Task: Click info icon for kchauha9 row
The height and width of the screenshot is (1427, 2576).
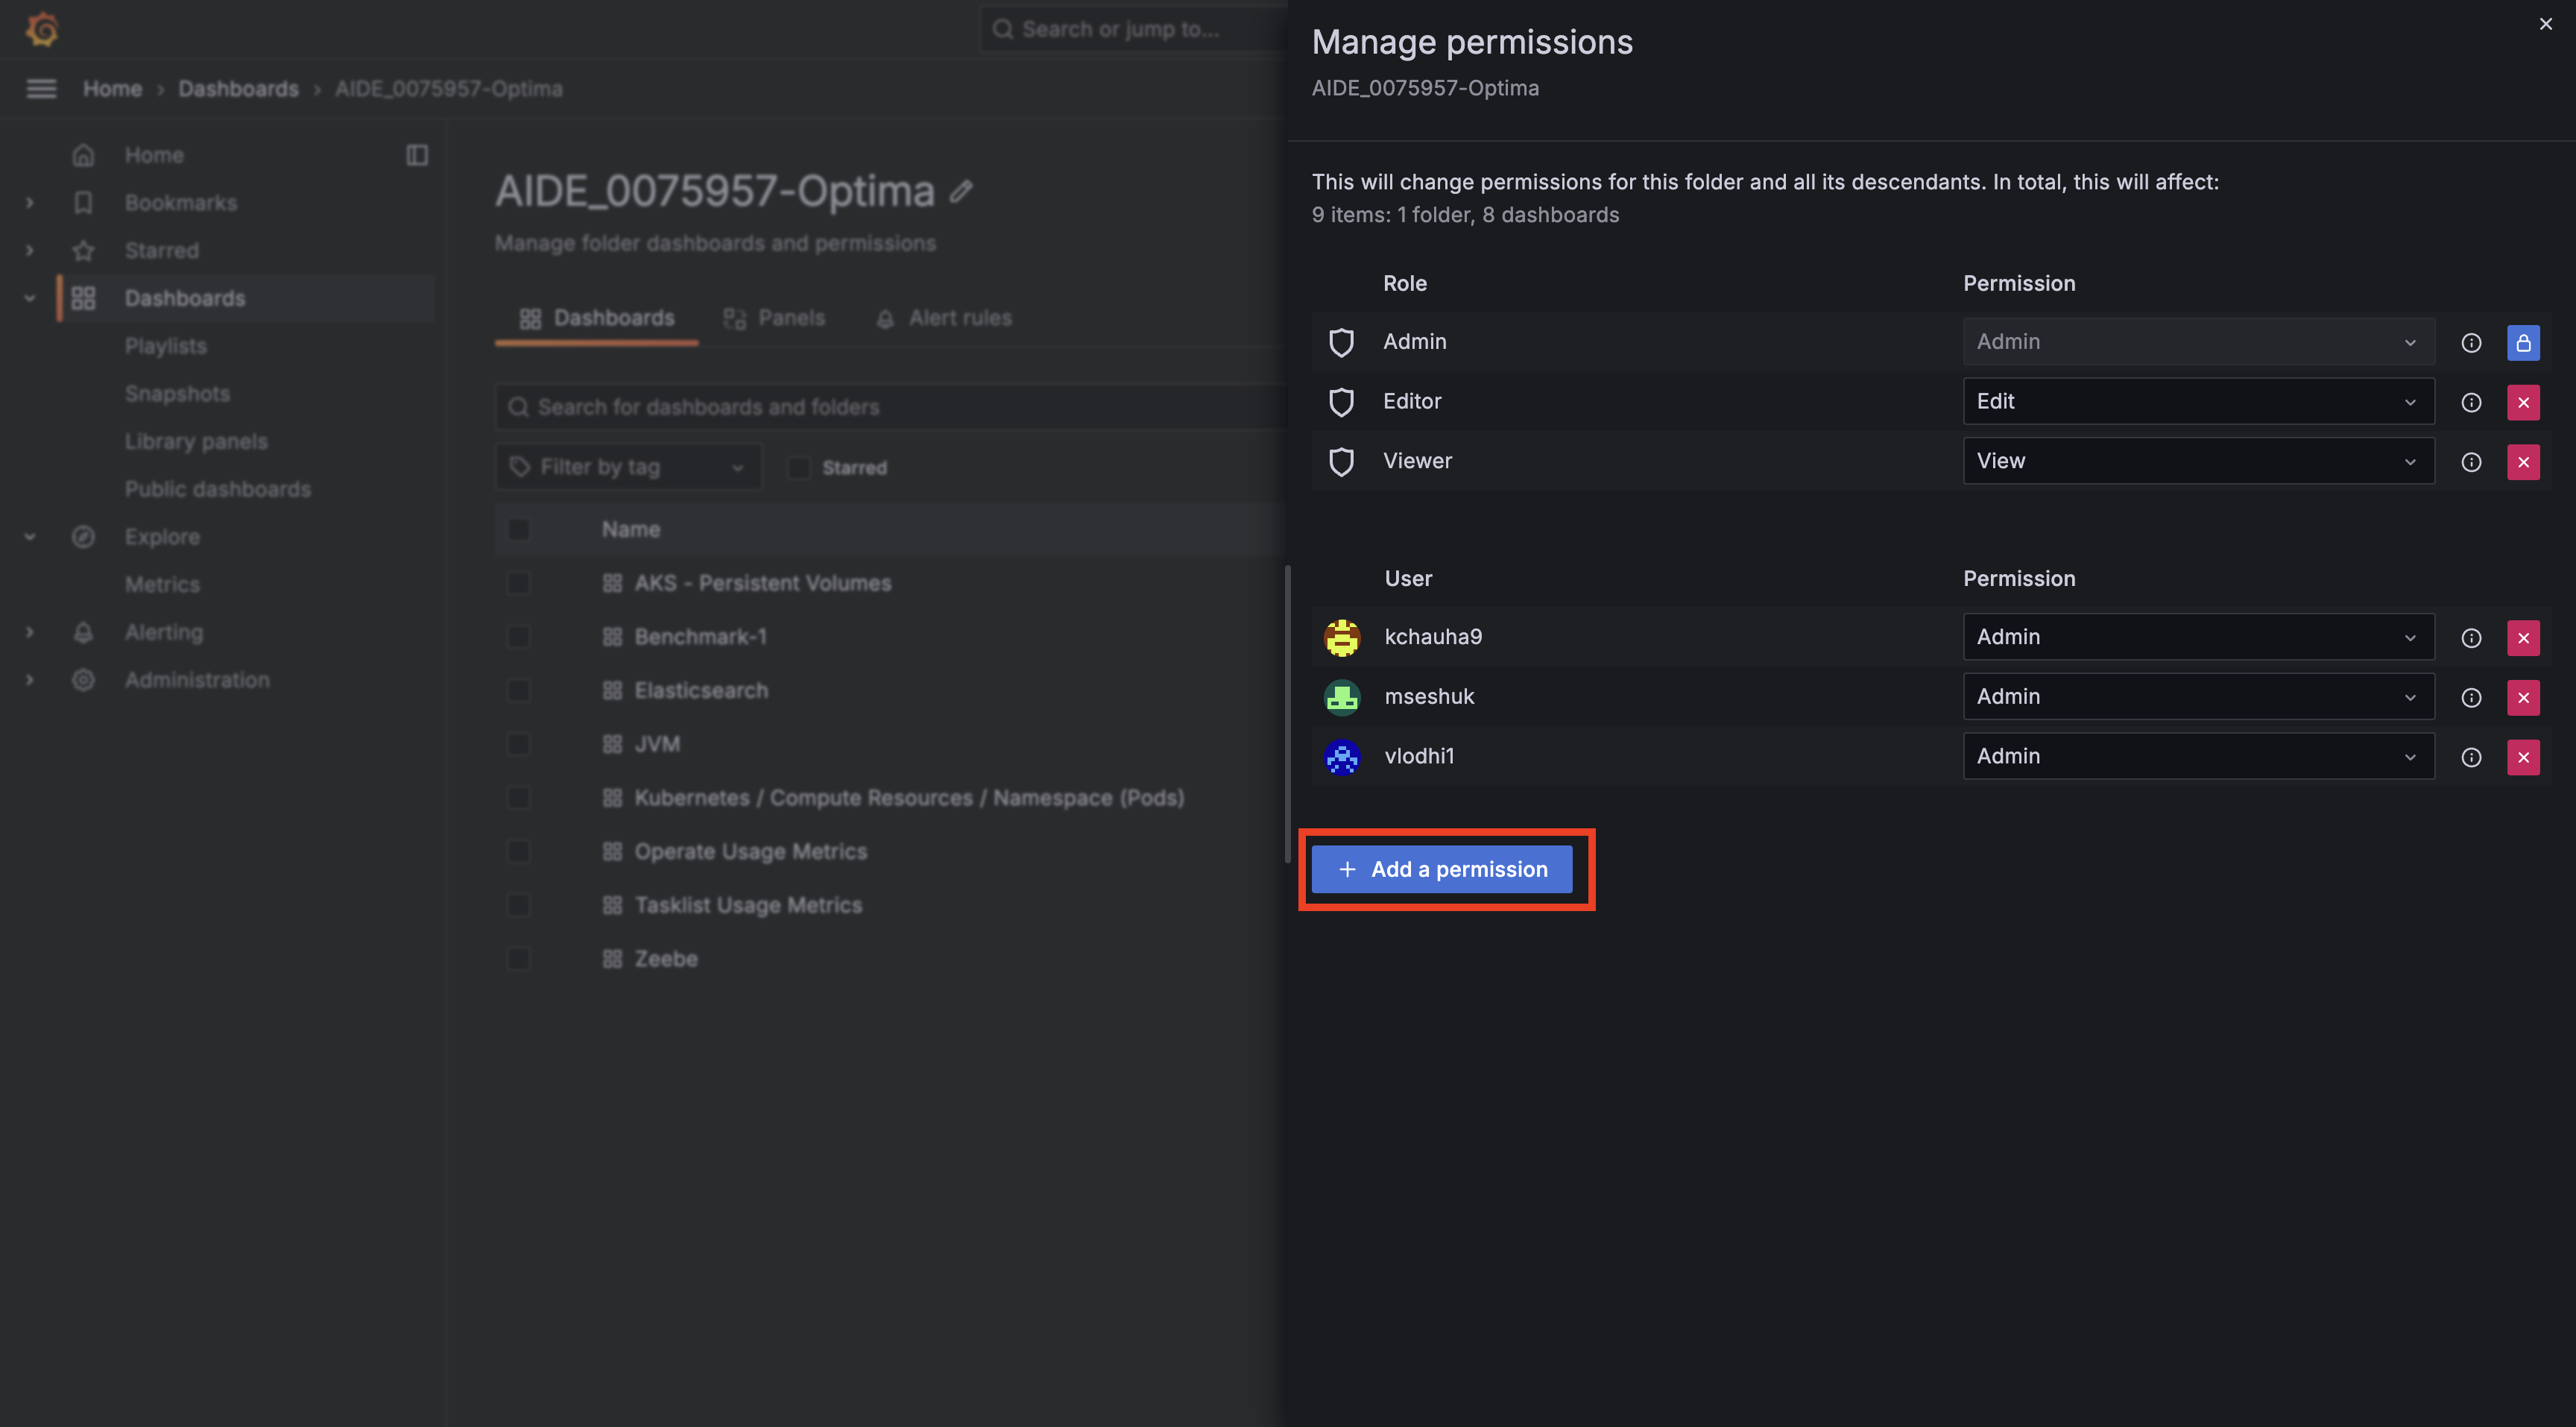Action: click(2471, 638)
